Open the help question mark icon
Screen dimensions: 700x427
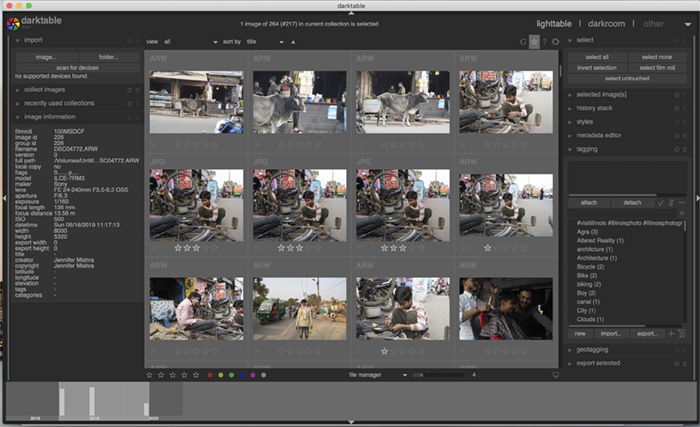click(544, 42)
